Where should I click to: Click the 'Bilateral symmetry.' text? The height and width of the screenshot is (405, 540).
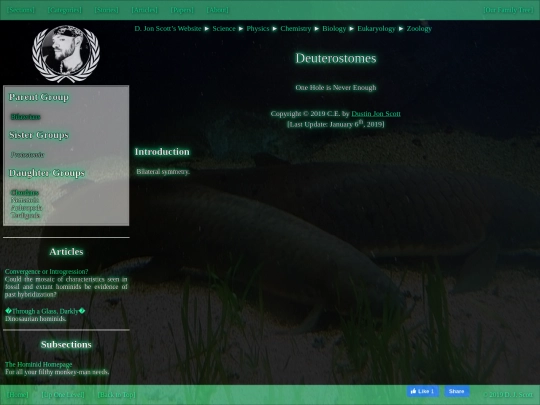(163, 172)
